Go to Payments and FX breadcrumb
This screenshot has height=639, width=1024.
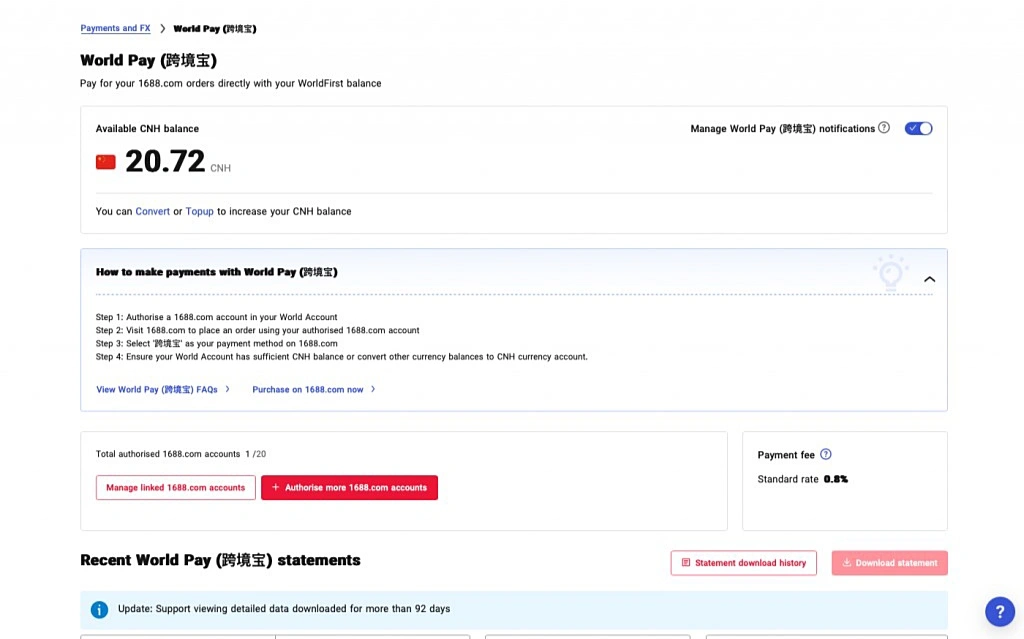tap(115, 29)
